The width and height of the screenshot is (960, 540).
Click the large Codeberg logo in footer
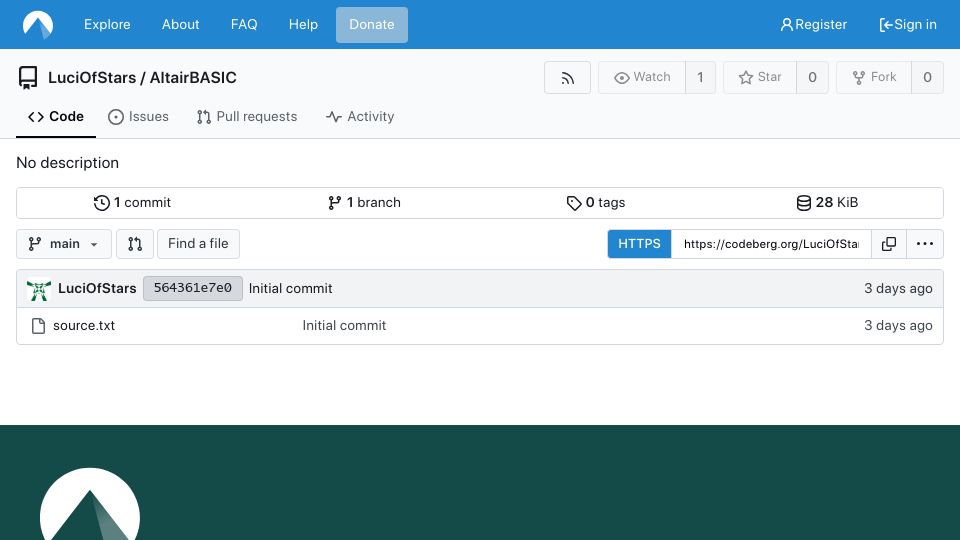point(90,504)
